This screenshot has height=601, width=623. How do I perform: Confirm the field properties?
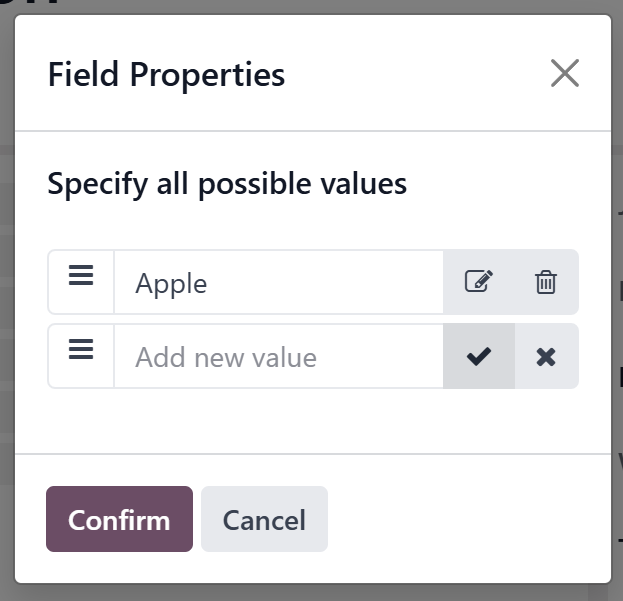coord(120,519)
